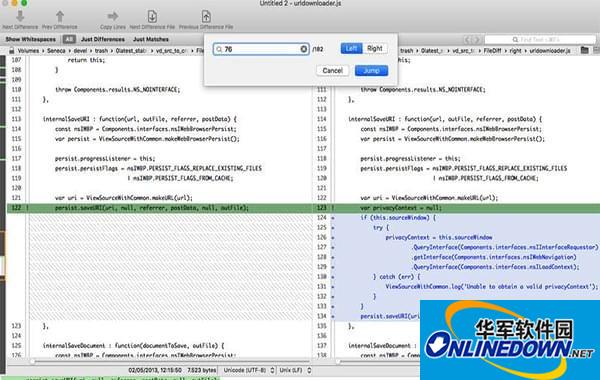Click the left pane horizontal scrollbar
600x380 pixels.
coord(170,361)
